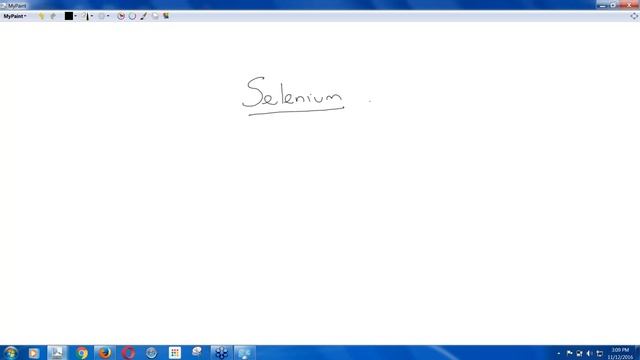Click the red round toolbar icon
Viewport: 640px width, 360px height.
(x=121, y=16)
